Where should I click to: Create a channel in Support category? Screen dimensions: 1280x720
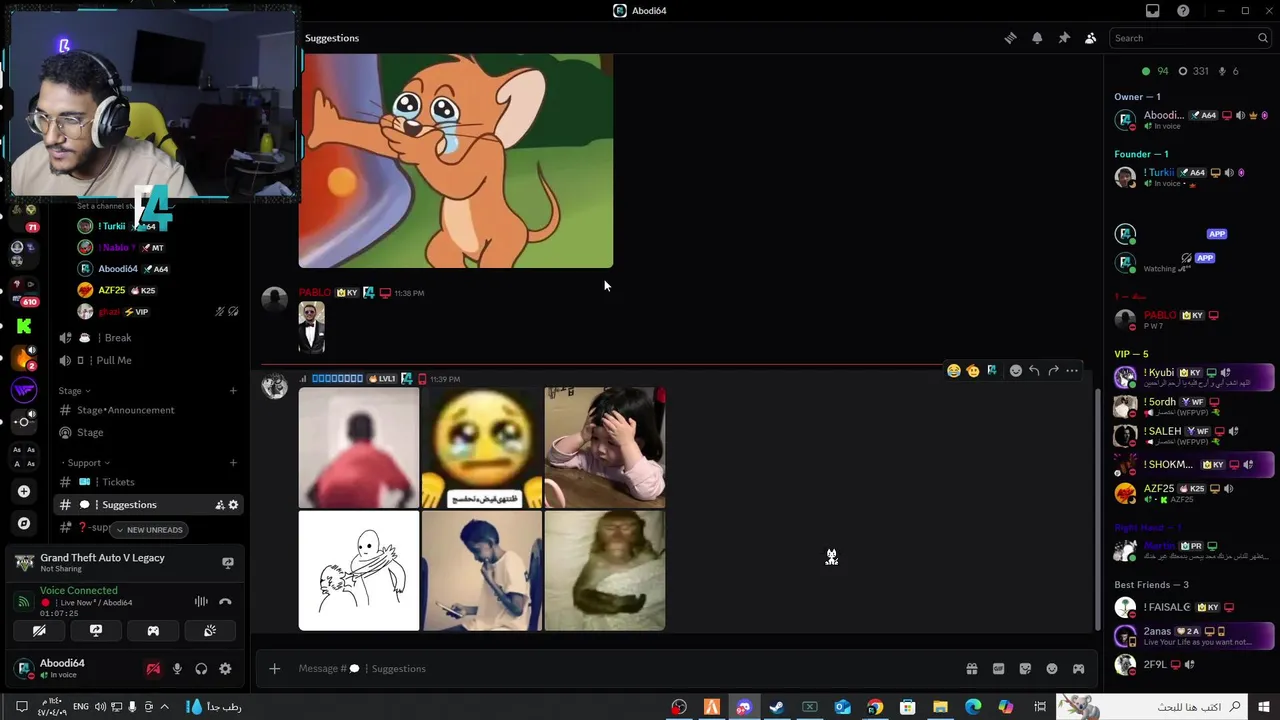(233, 463)
